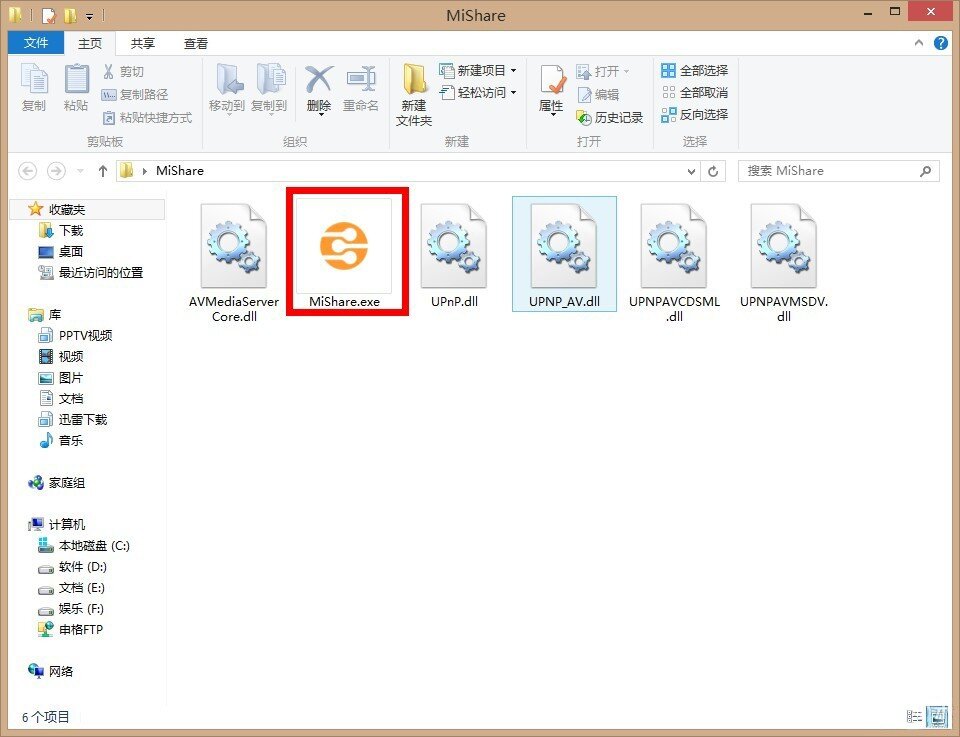Open the Quick Access Toolbar customize arrow
The height and width of the screenshot is (737, 960).
[89, 15]
